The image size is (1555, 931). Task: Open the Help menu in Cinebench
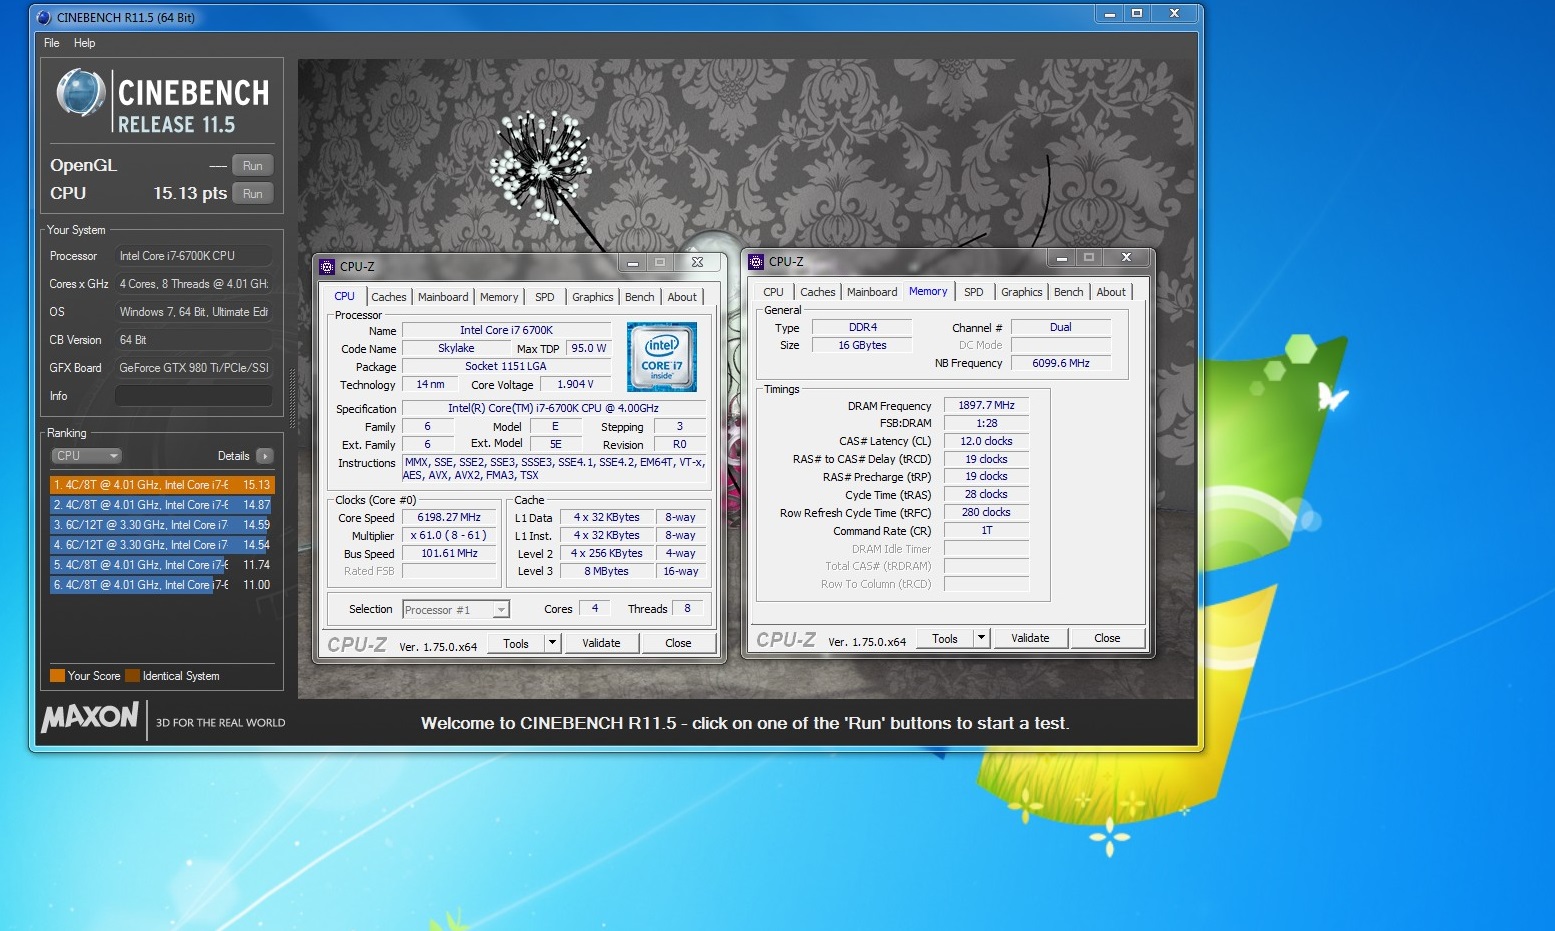click(85, 43)
